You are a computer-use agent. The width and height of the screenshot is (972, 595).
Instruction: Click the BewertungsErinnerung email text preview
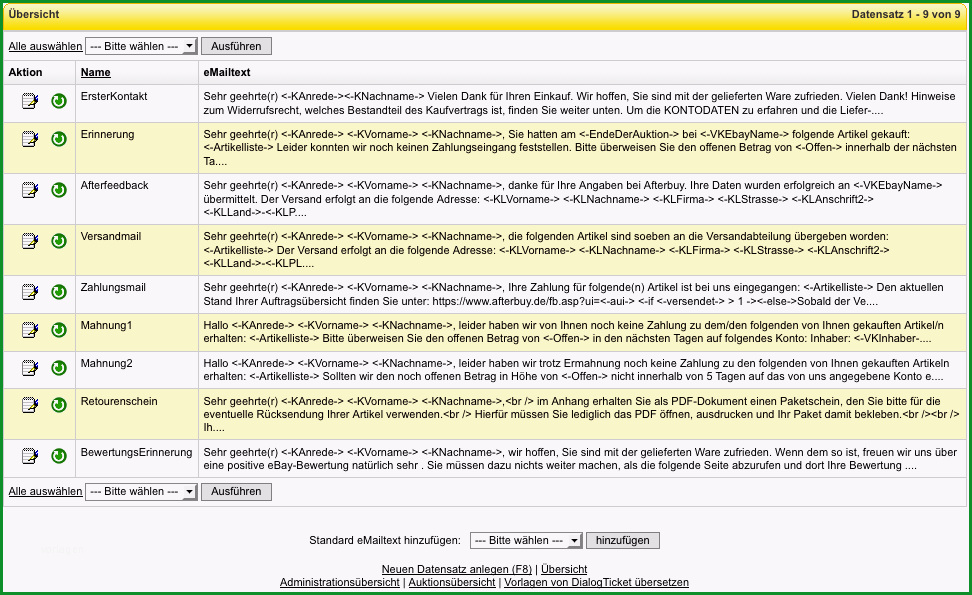pyautogui.click(x=580, y=459)
